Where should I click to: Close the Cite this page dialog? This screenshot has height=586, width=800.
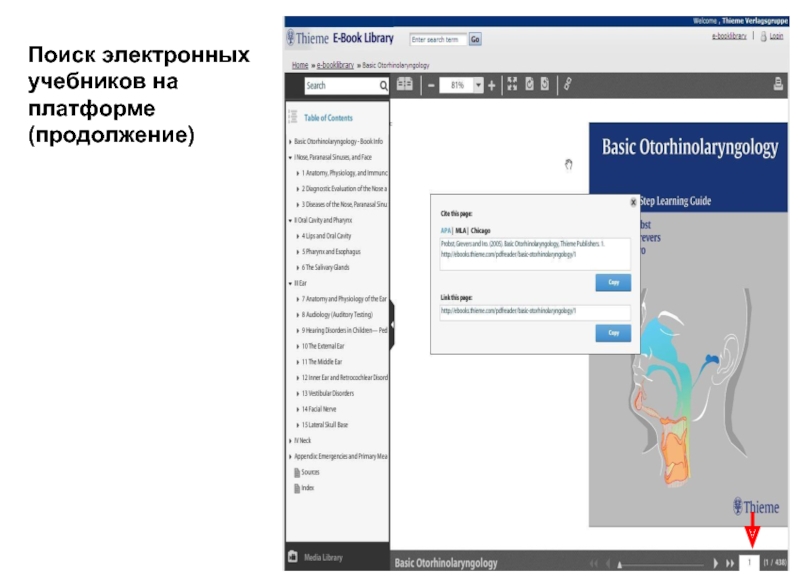point(633,202)
